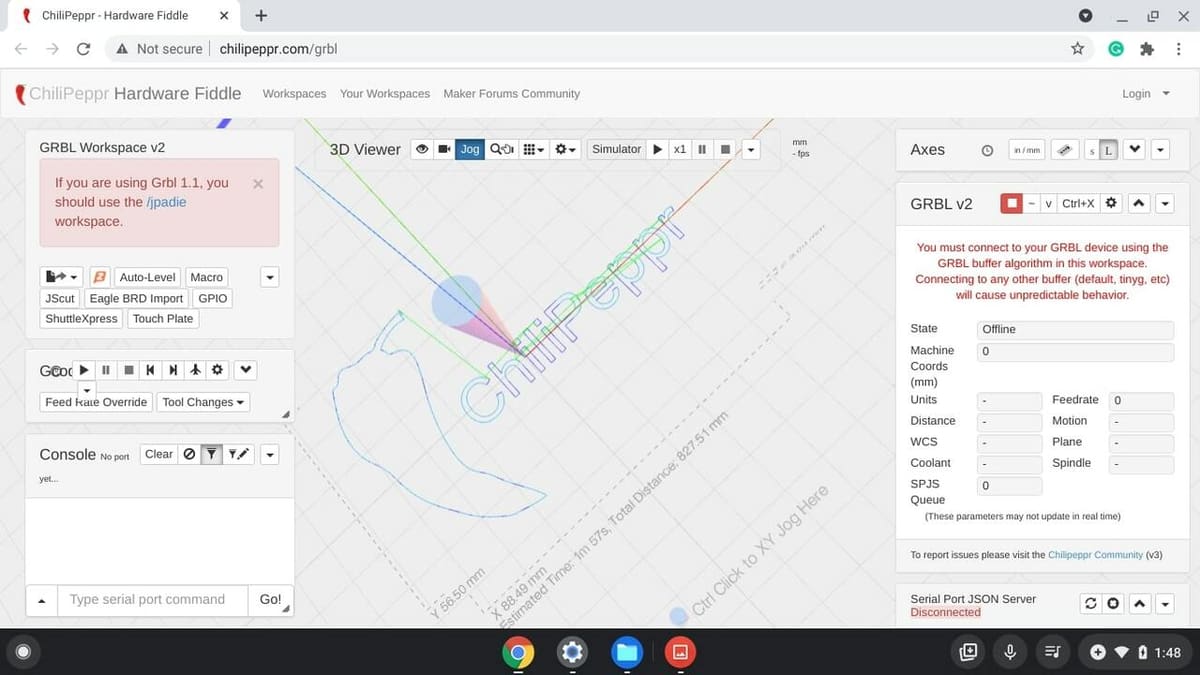Screen dimensions: 1200x675
Task: Play the Gcode file
Action: click(84, 370)
